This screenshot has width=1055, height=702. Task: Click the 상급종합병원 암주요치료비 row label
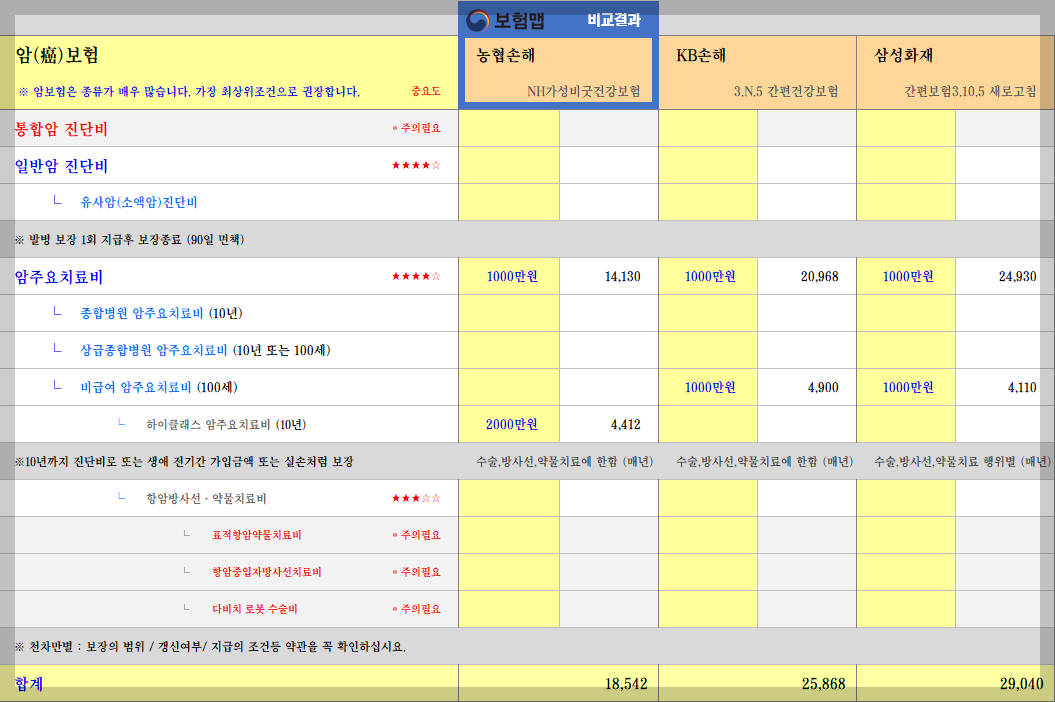coord(153,350)
